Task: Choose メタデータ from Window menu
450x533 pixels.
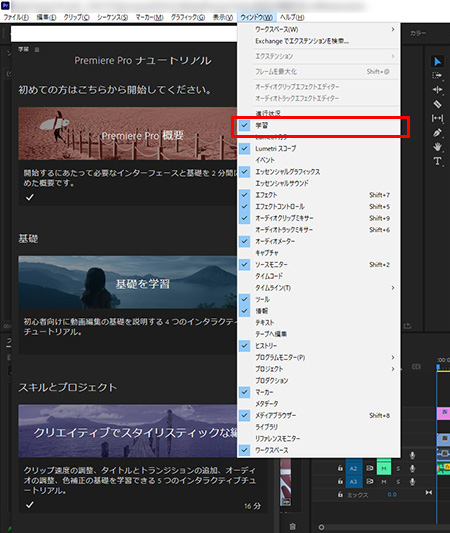Action: pos(318,403)
